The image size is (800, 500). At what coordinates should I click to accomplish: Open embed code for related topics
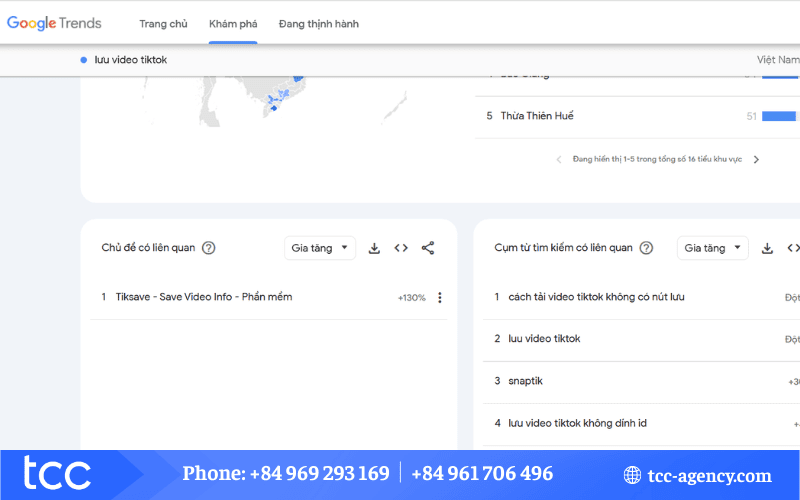click(x=401, y=248)
